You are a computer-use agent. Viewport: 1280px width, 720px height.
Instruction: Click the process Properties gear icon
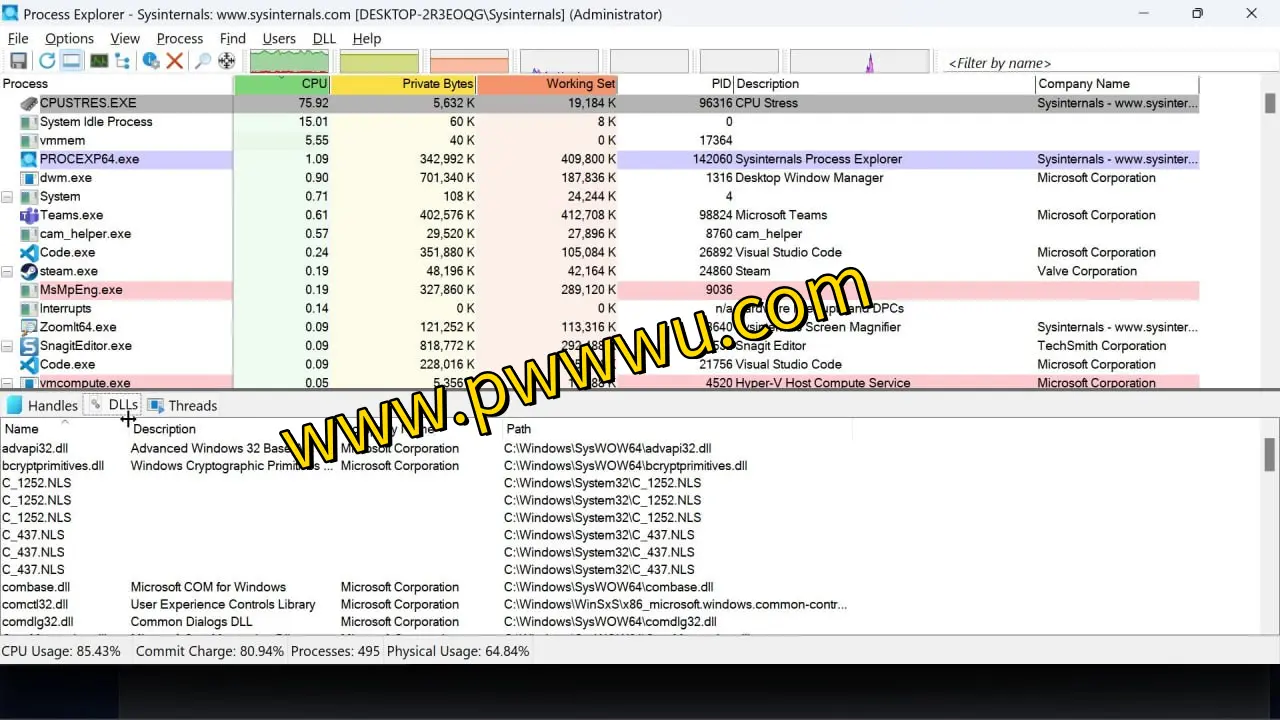pos(151,62)
